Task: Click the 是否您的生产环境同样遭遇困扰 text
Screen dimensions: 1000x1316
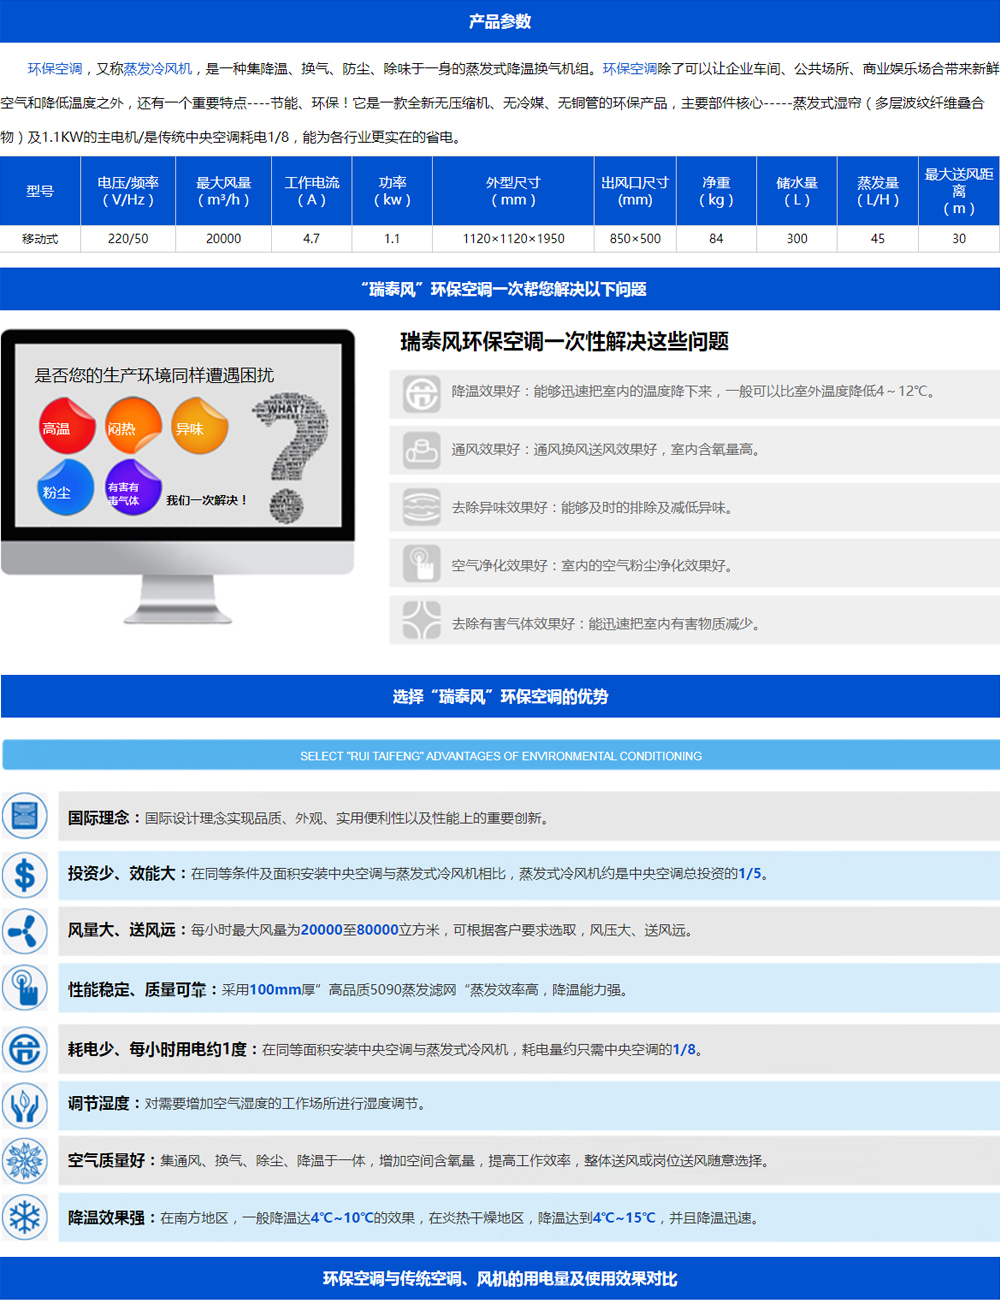Action: tap(154, 375)
